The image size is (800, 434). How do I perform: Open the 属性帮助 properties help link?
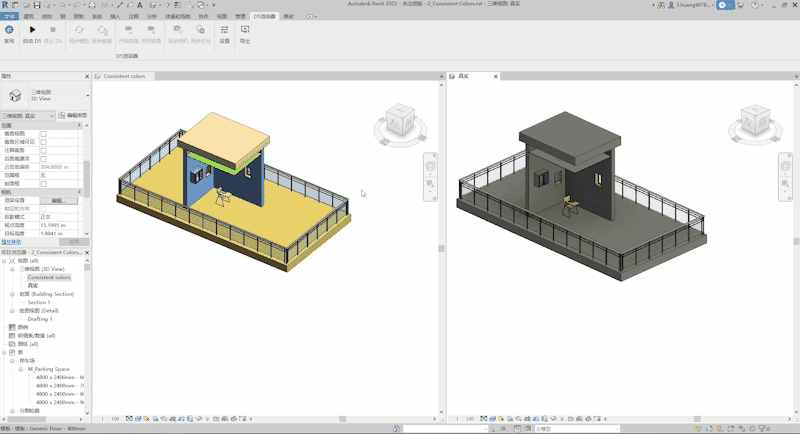pos(13,241)
